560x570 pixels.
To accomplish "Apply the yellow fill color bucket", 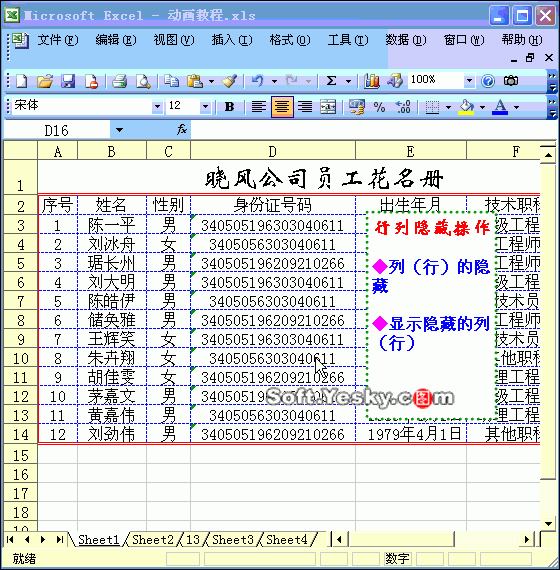I will [x=467, y=107].
